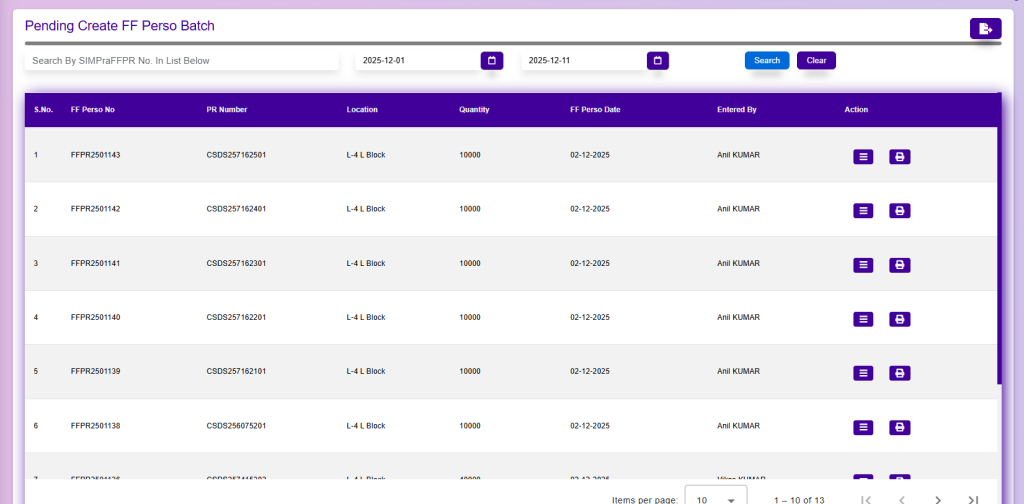Image resolution: width=1024 pixels, height=504 pixels.
Task: Open the end date calendar picker
Action: tap(657, 61)
